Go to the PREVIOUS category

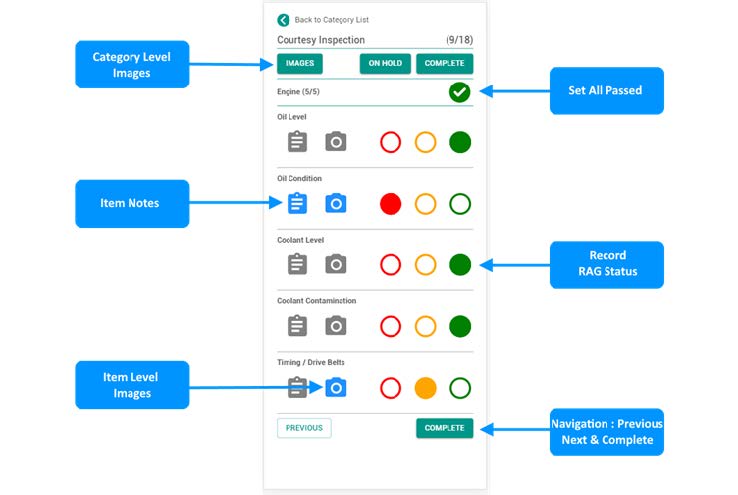[x=304, y=428]
